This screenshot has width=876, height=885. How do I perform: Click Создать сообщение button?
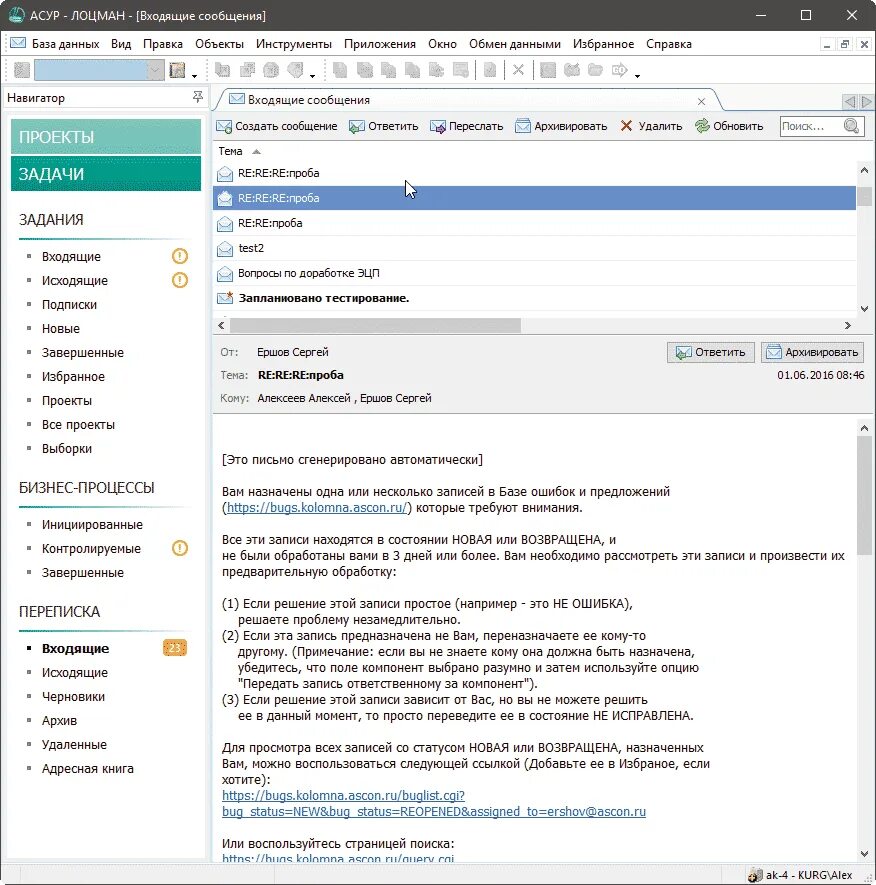click(x=277, y=126)
